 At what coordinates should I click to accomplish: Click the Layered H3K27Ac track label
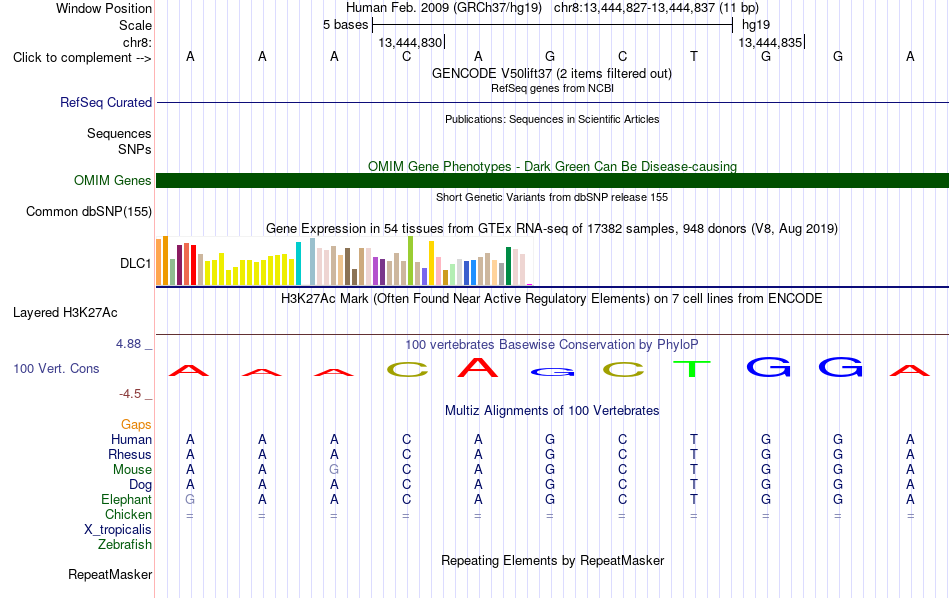click(x=65, y=313)
